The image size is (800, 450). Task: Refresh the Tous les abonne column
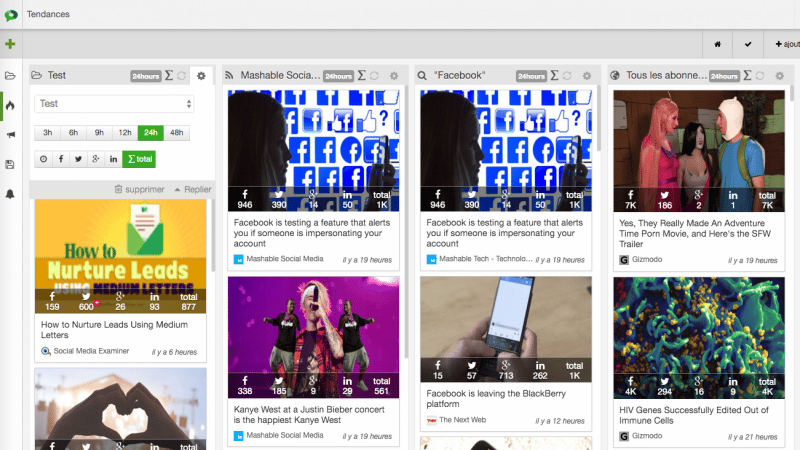760,76
